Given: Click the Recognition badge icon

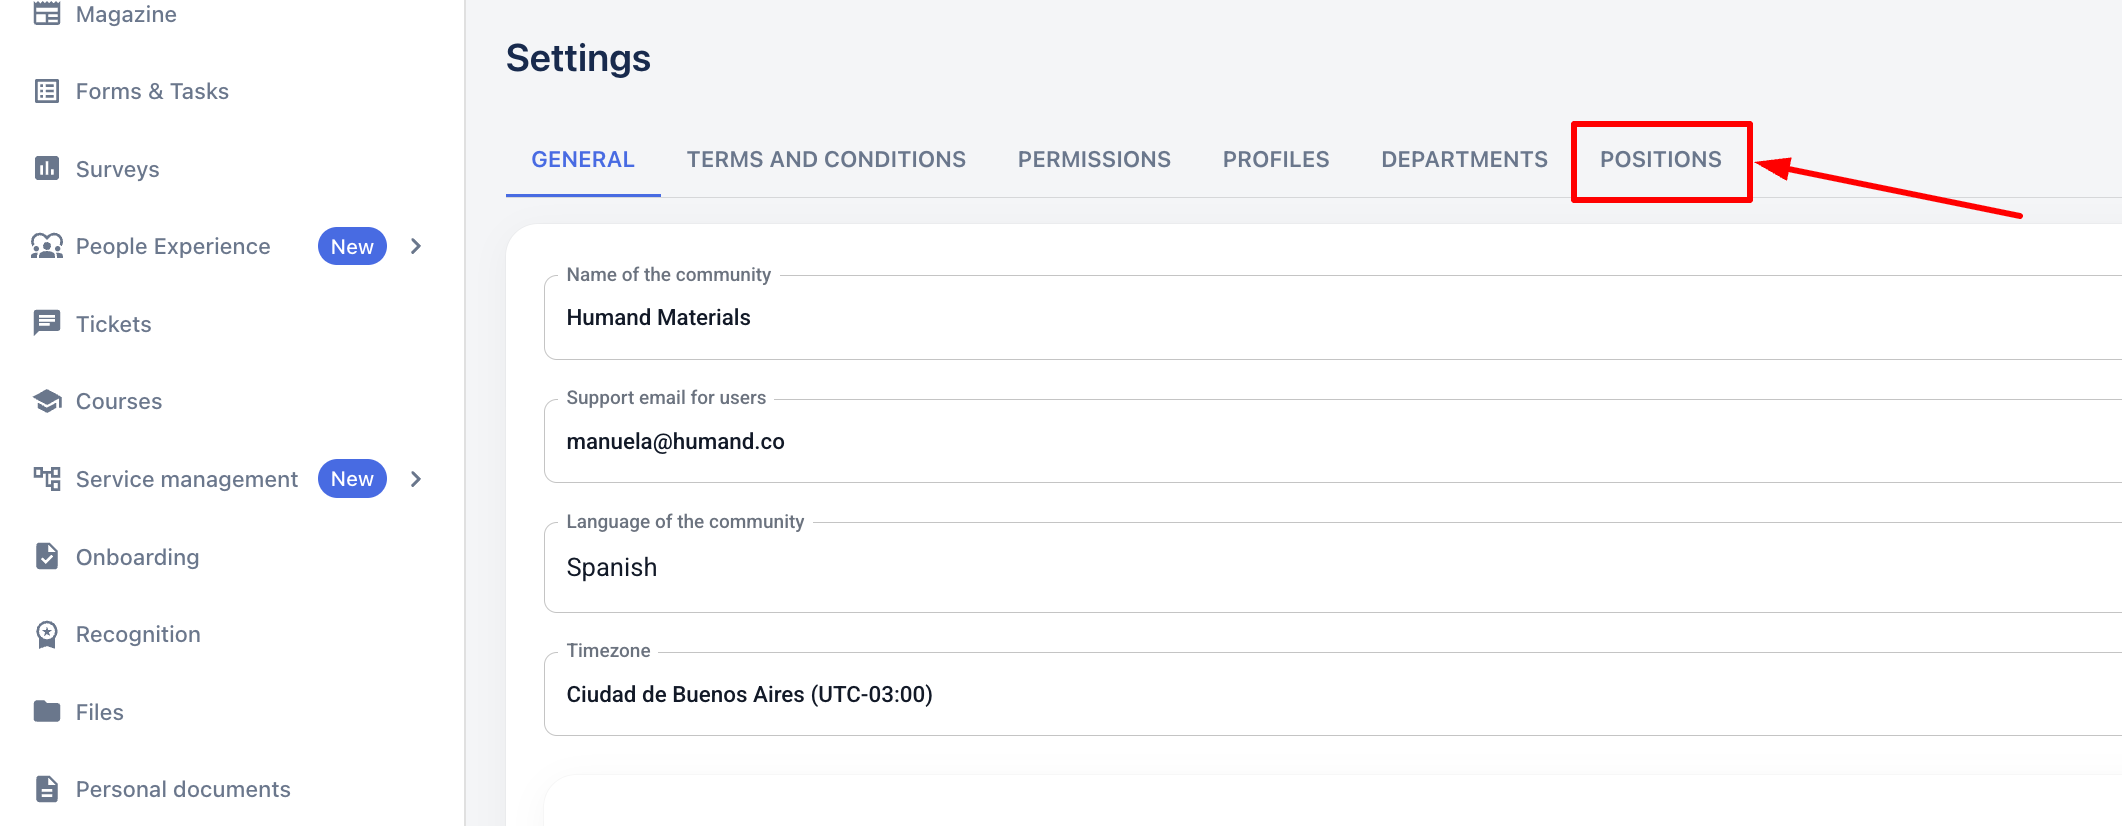Looking at the screenshot, I should click(x=46, y=634).
